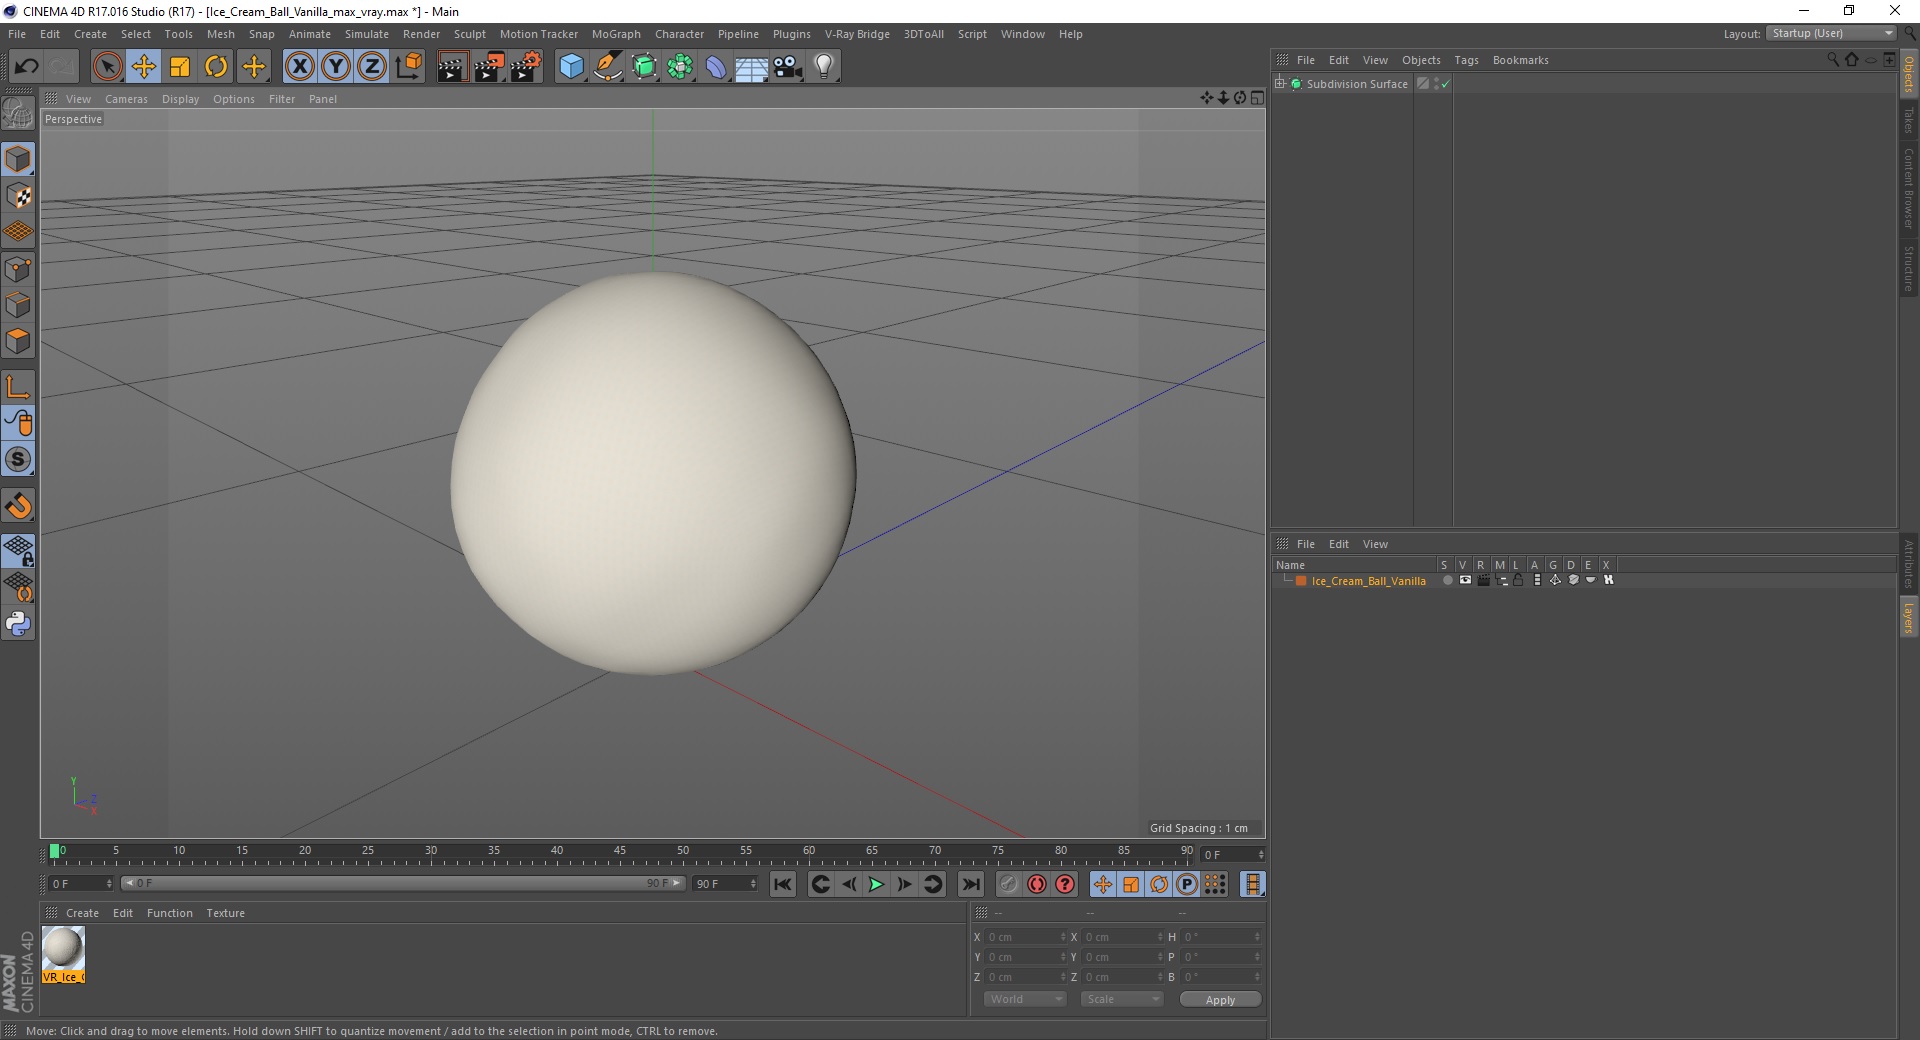1920x1040 pixels.
Task: Activate the Rotate tool in top toolbar
Action: [x=216, y=67]
